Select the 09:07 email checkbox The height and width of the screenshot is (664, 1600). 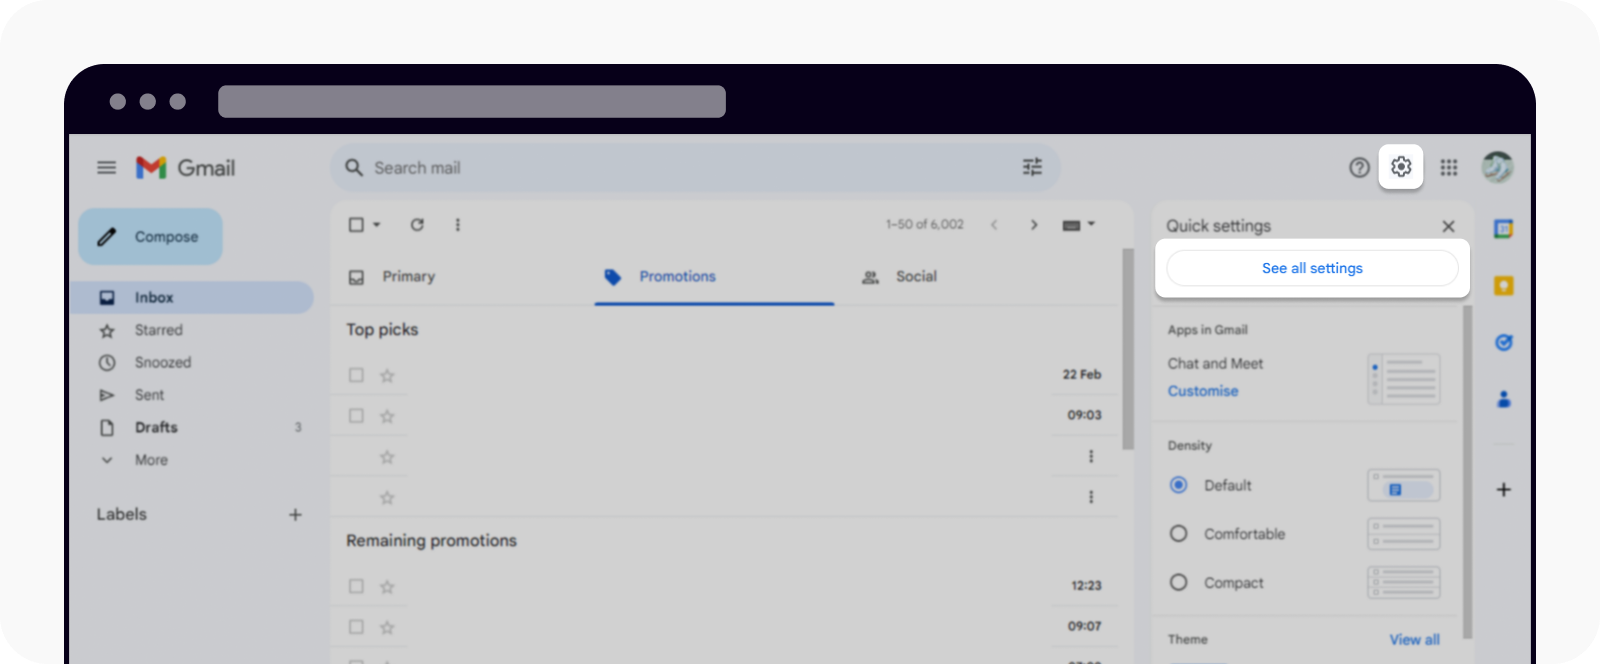pos(356,627)
